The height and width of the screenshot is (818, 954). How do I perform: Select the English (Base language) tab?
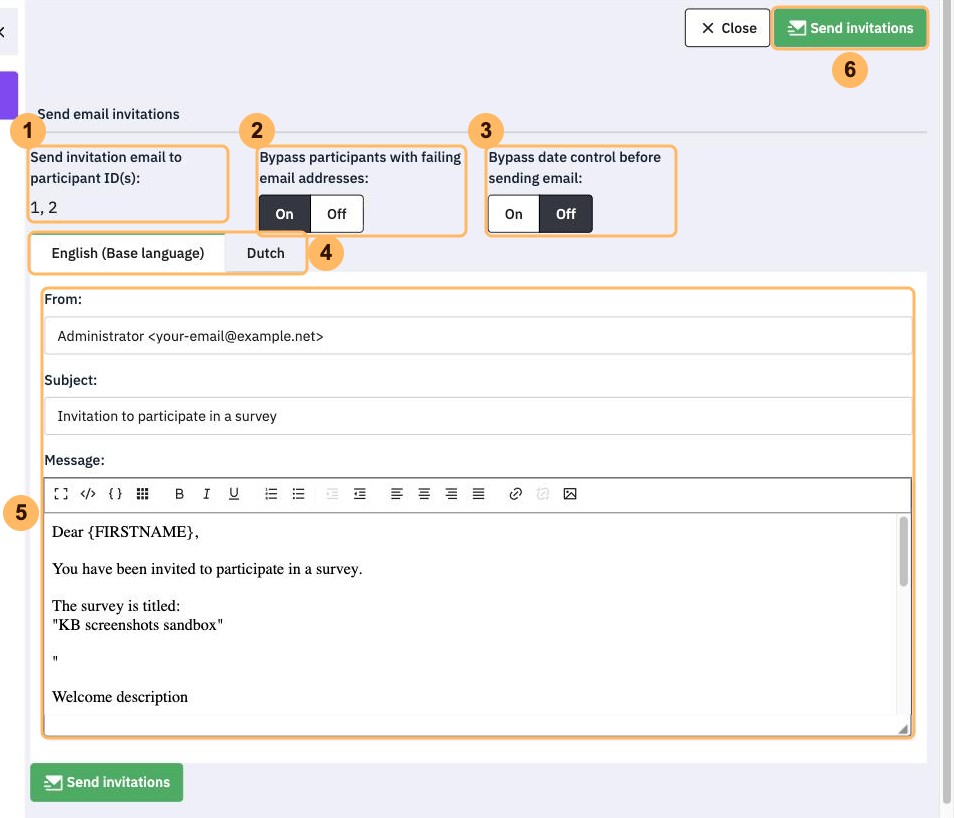[128, 253]
